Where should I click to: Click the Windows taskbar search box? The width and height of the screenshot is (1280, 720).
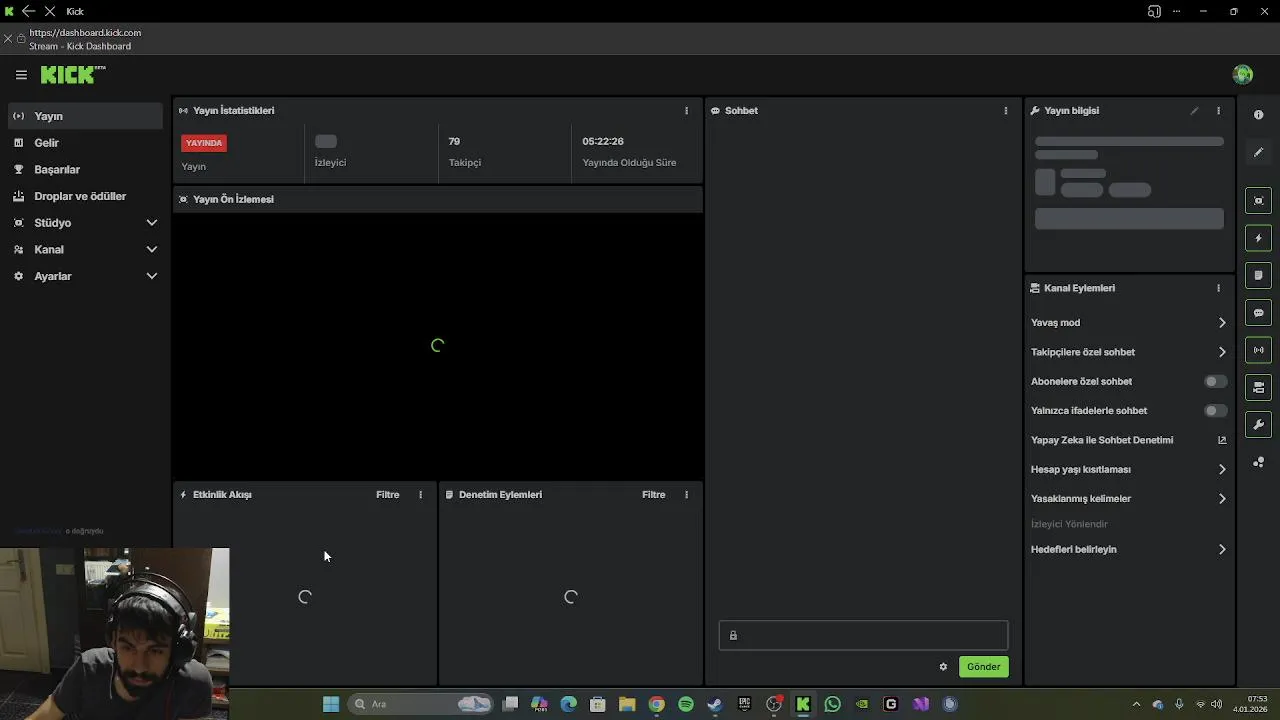click(x=421, y=704)
